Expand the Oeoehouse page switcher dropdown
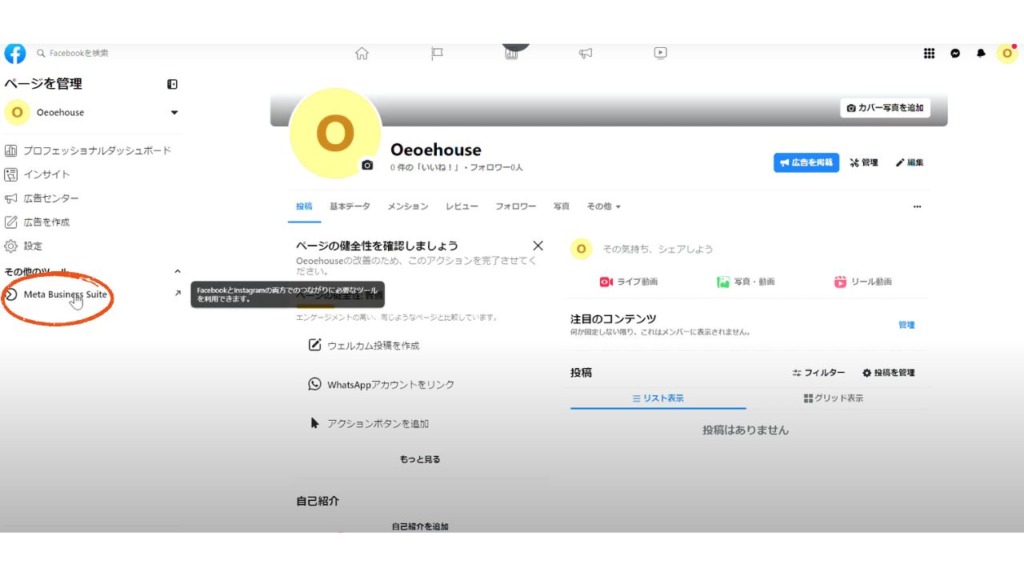The image size is (1024, 576). pos(174,113)
